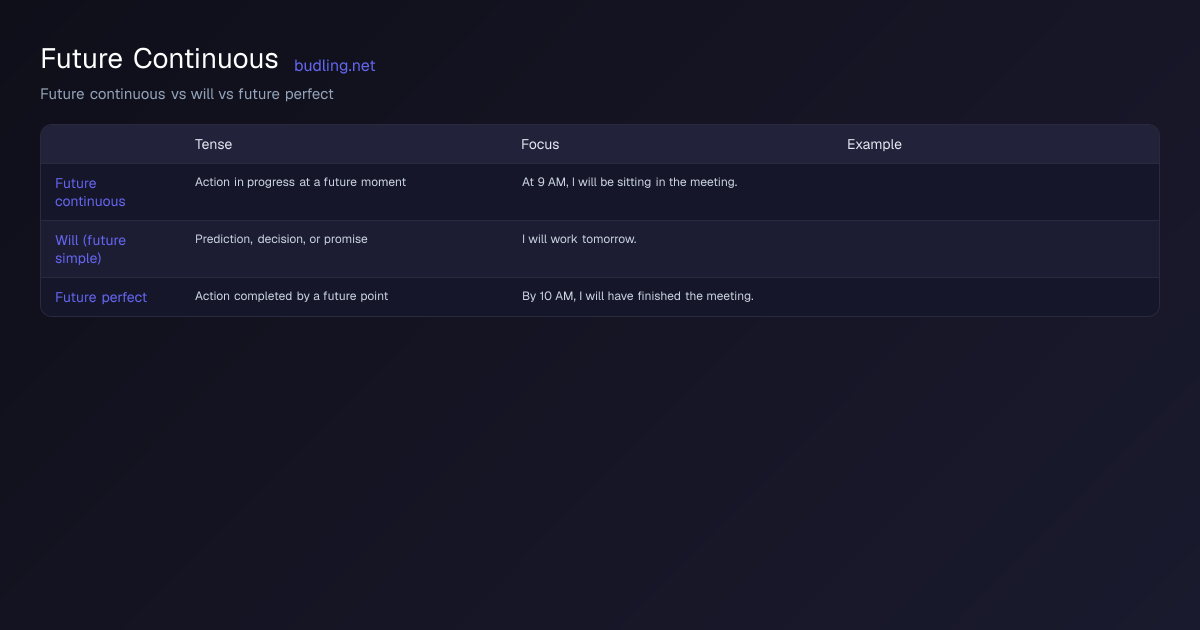This screenshot has height=630, width=1200.
Task: Click the 'By 10 AM' example sentence
Action: (x=637, y=296)
